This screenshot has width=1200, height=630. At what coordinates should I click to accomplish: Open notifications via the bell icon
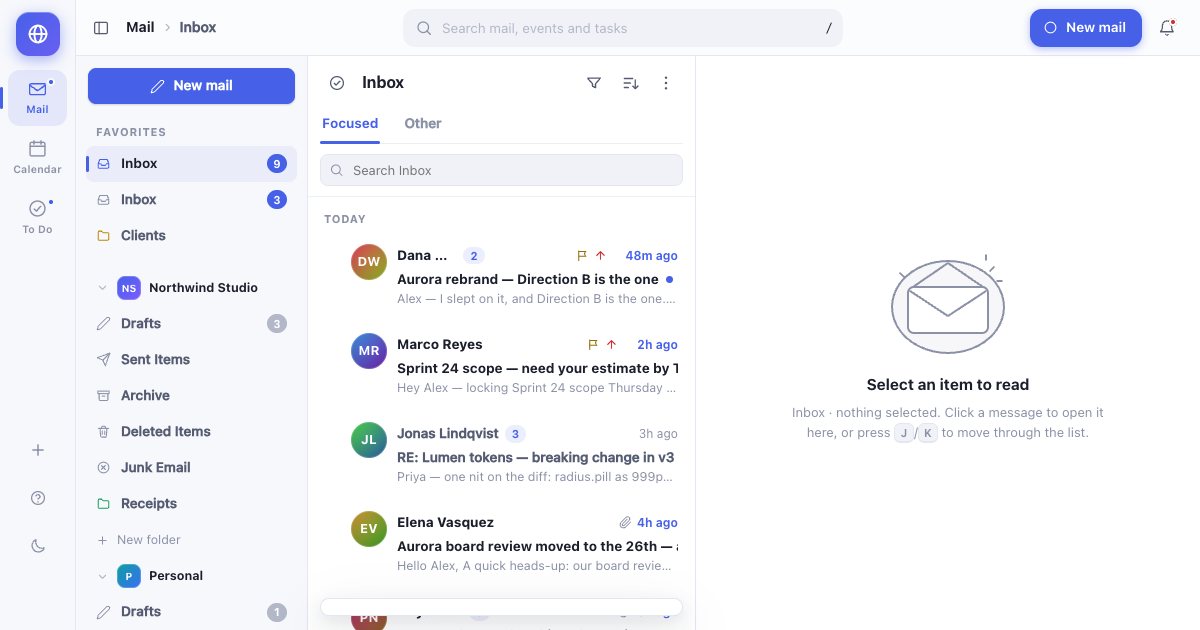tap(1167, 28)
